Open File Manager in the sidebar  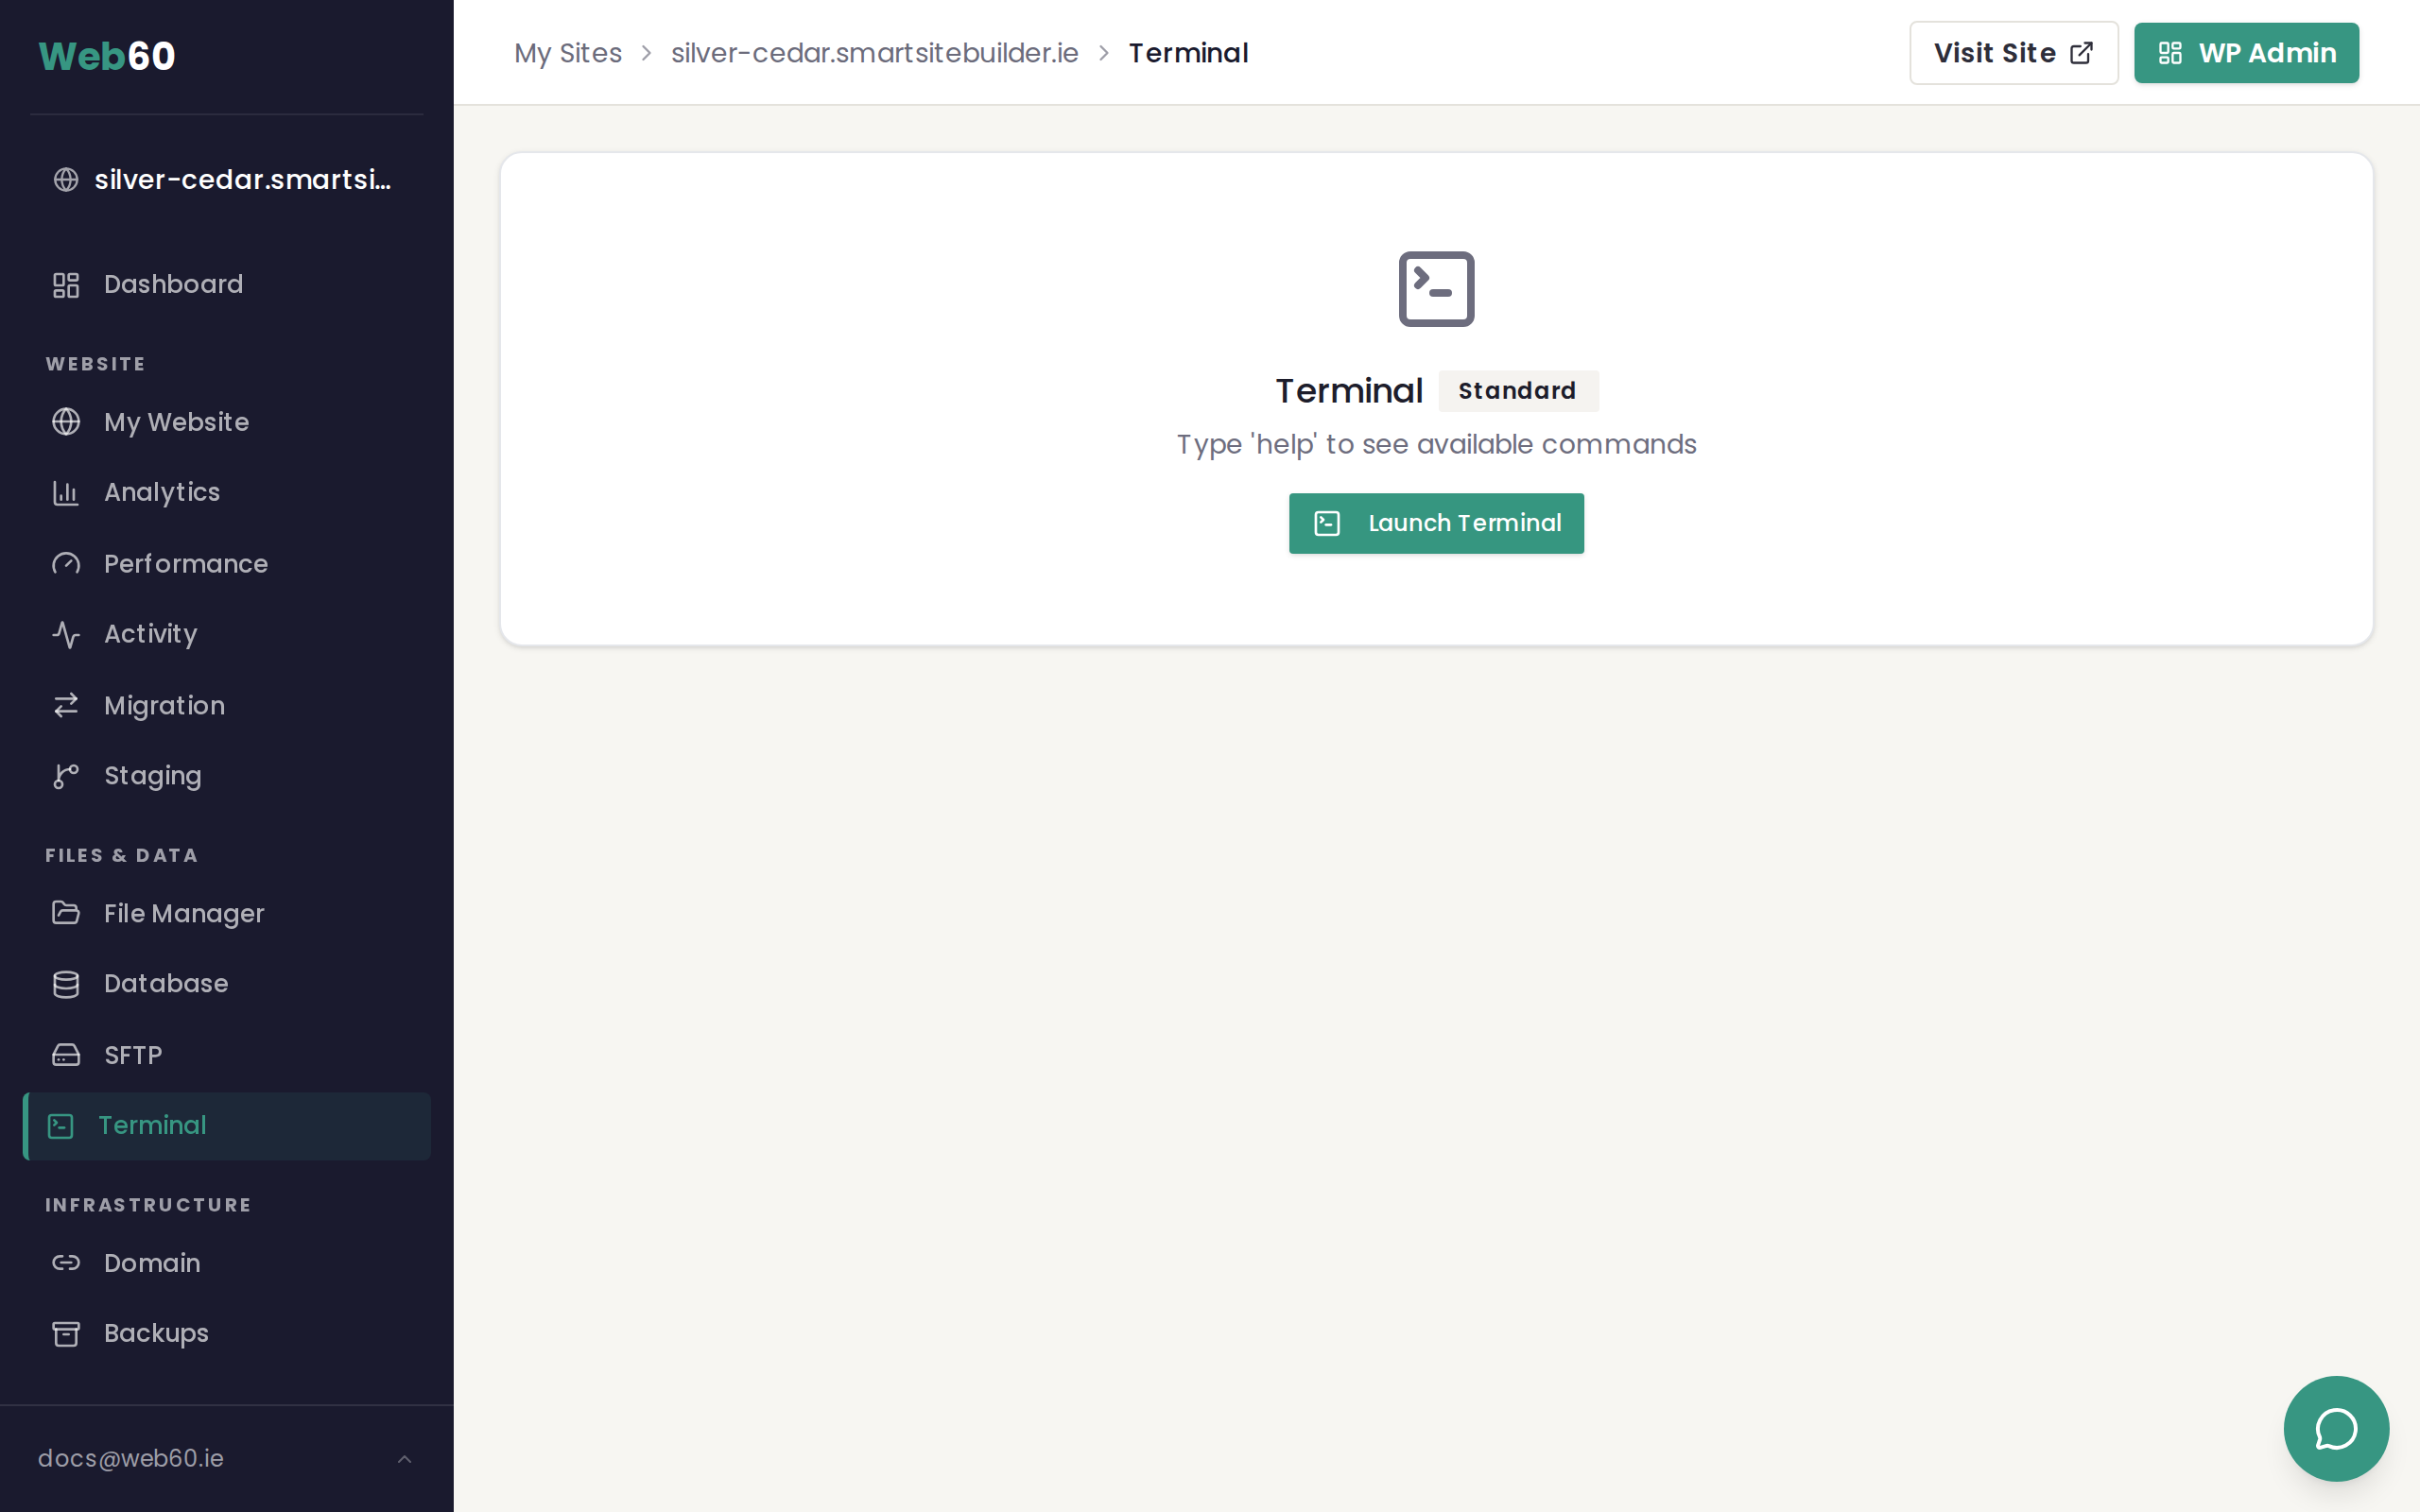pyautogui.click(x=184, y=914)
